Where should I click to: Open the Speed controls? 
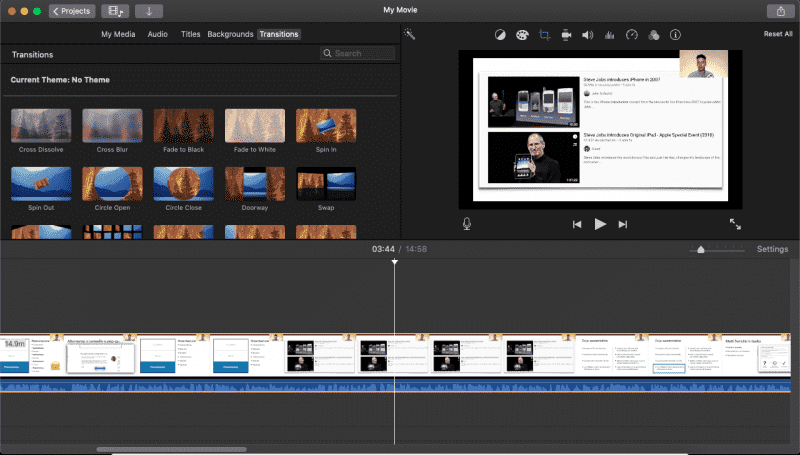pyautogui.click(x=632, y=35)
